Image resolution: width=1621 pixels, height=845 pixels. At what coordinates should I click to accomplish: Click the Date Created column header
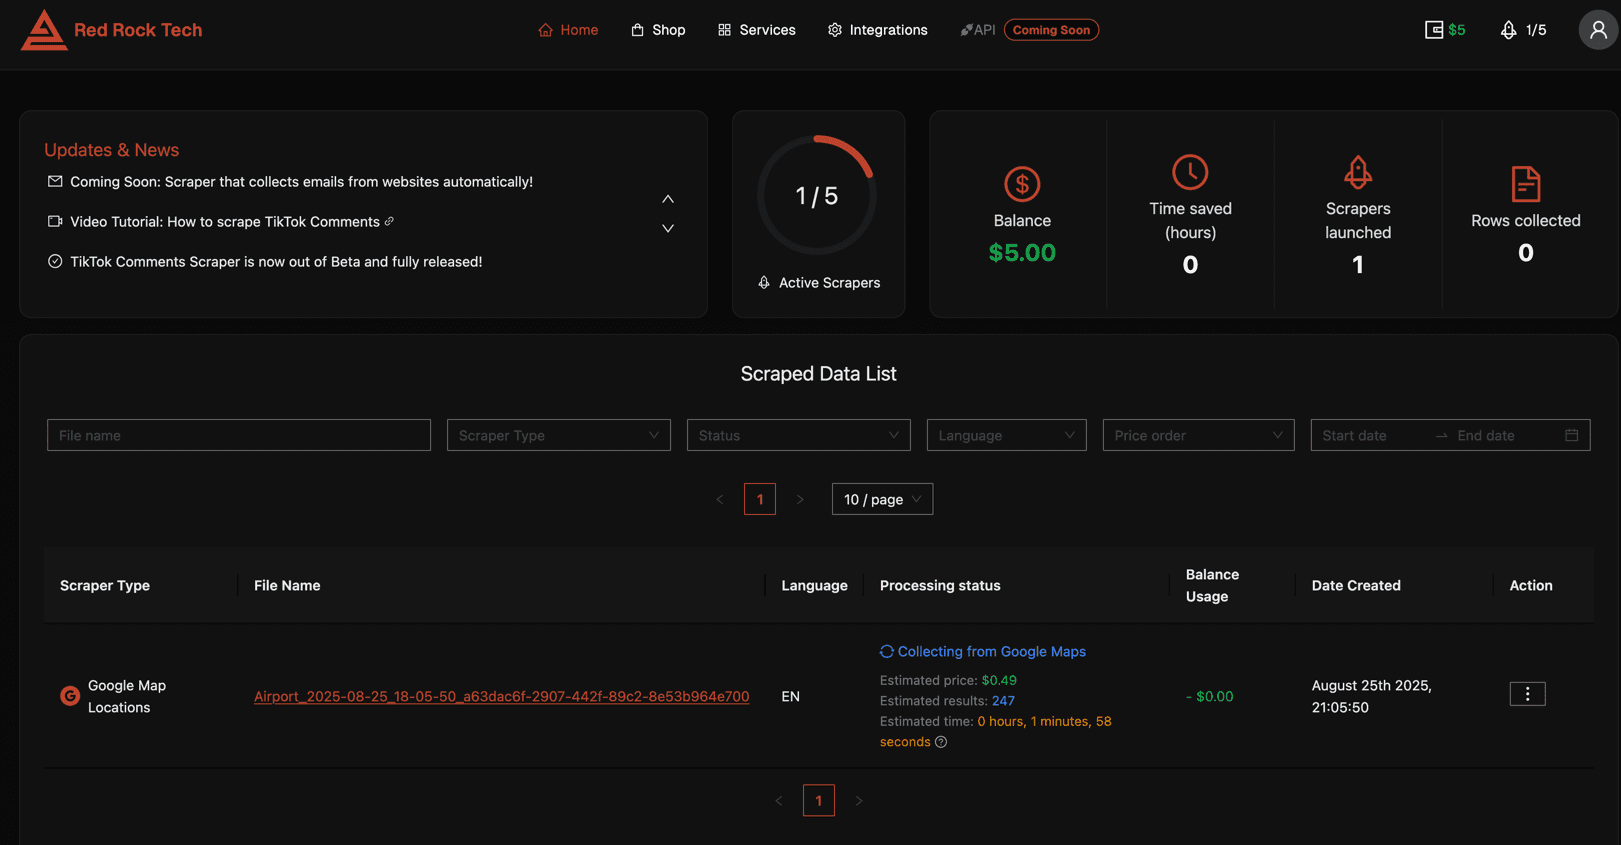coord(1356,585)
